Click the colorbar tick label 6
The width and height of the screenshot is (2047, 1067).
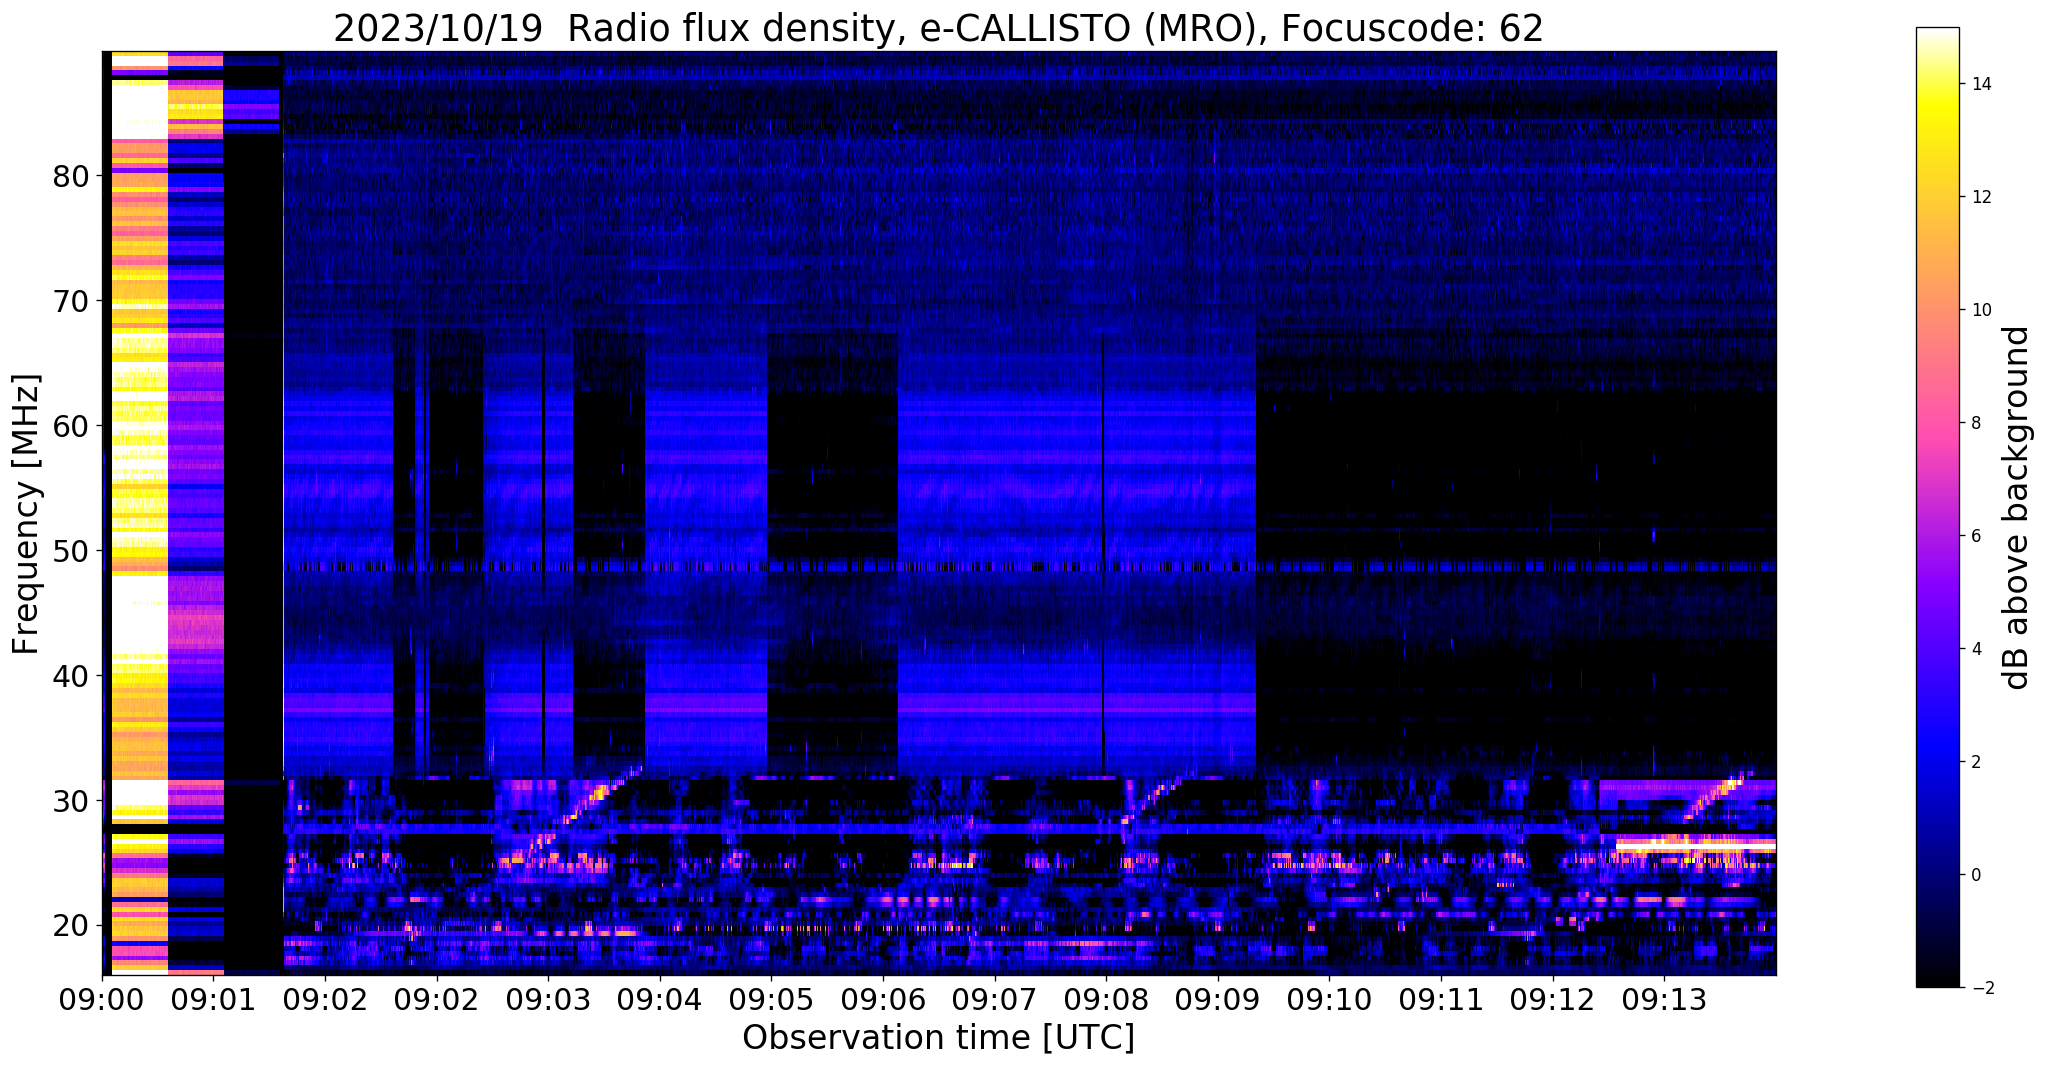click(1975, 536)
